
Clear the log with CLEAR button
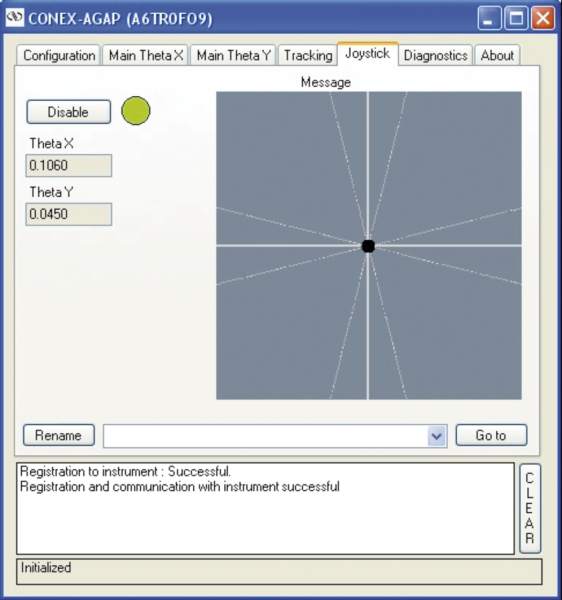click(530, 508)
